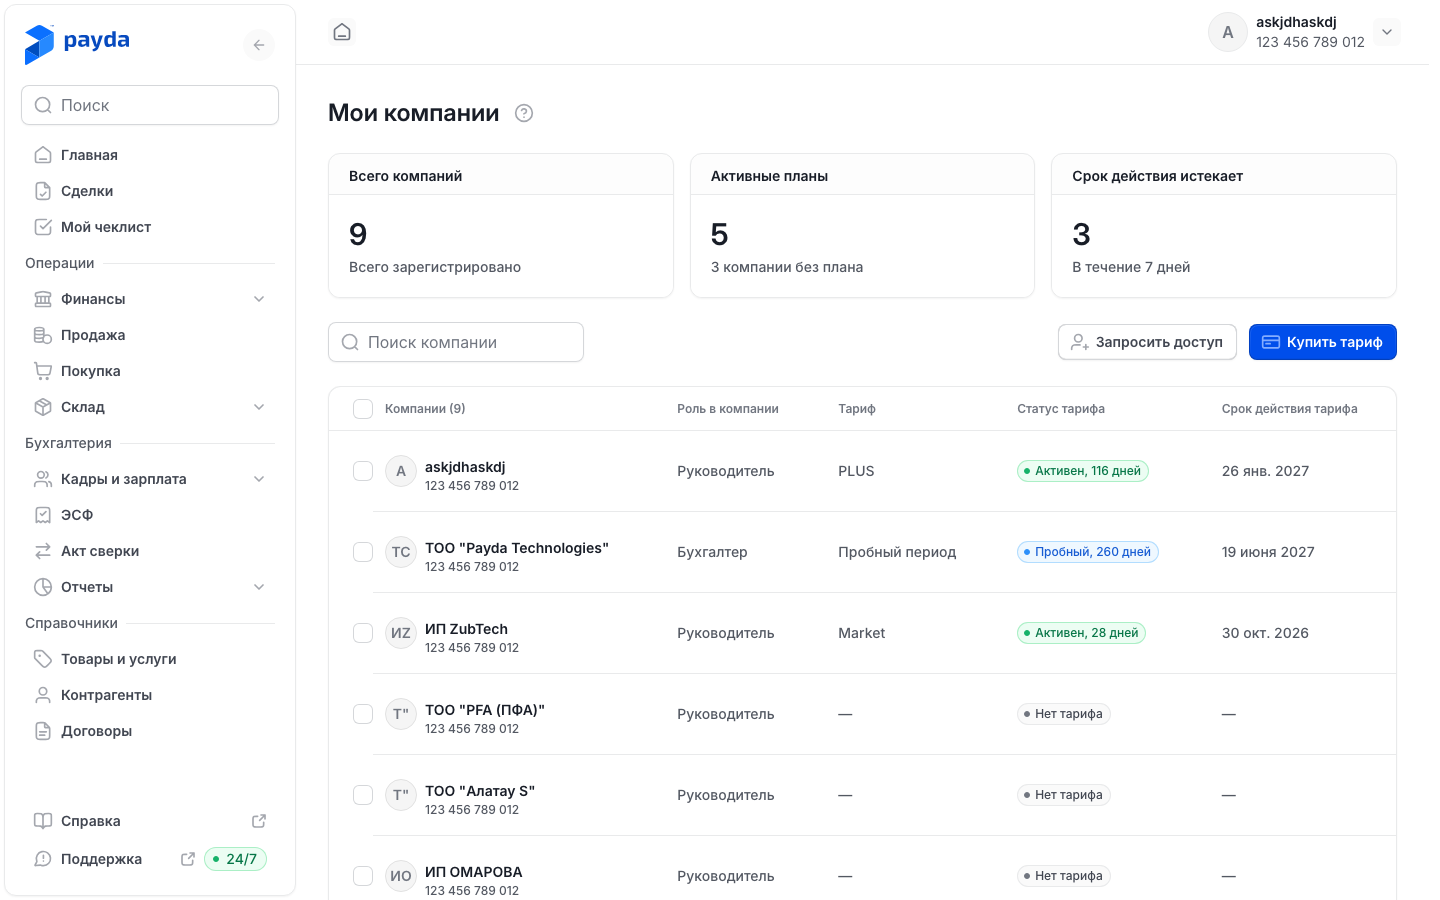Screen dimensions: 1440x900
Task: Click the Сделки document icon
Action: coord(43,191)
